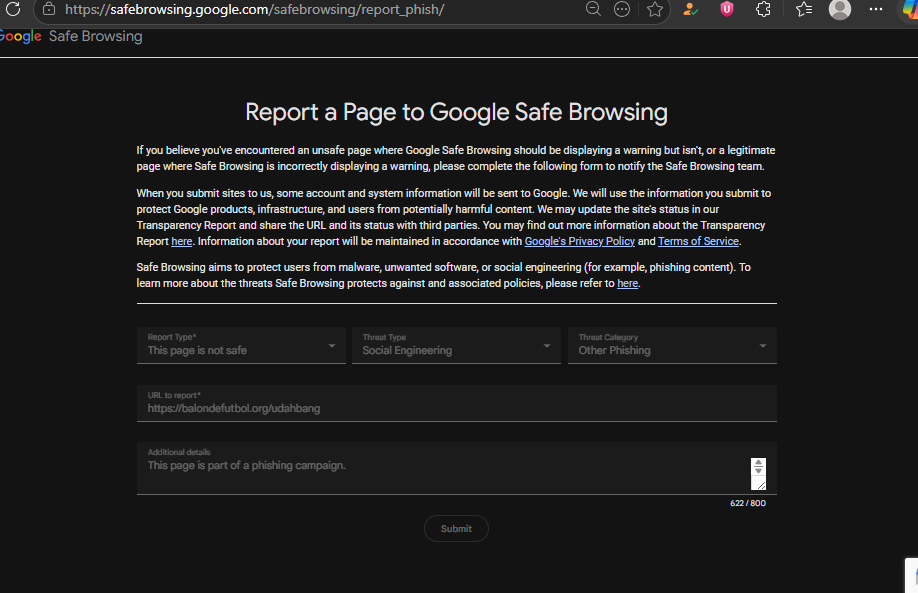Open the Threat Category dropdown

tap(672, 345)
